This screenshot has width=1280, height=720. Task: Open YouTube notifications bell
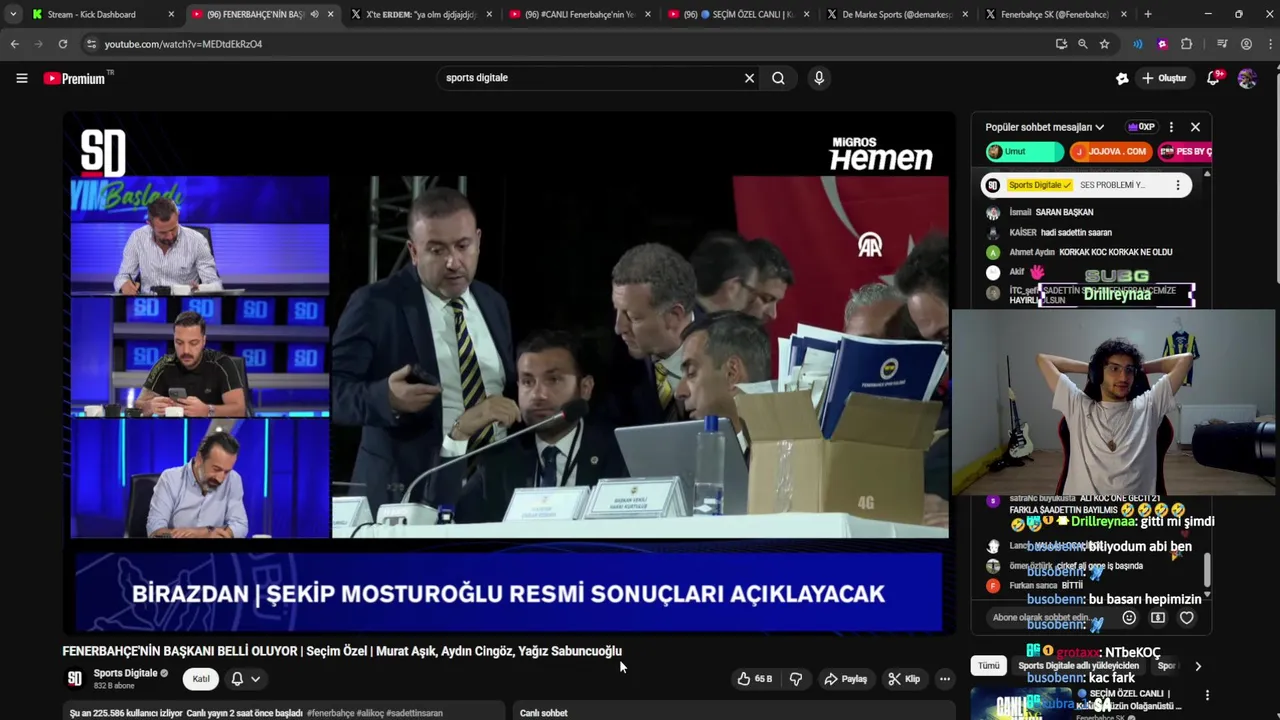1215,78
